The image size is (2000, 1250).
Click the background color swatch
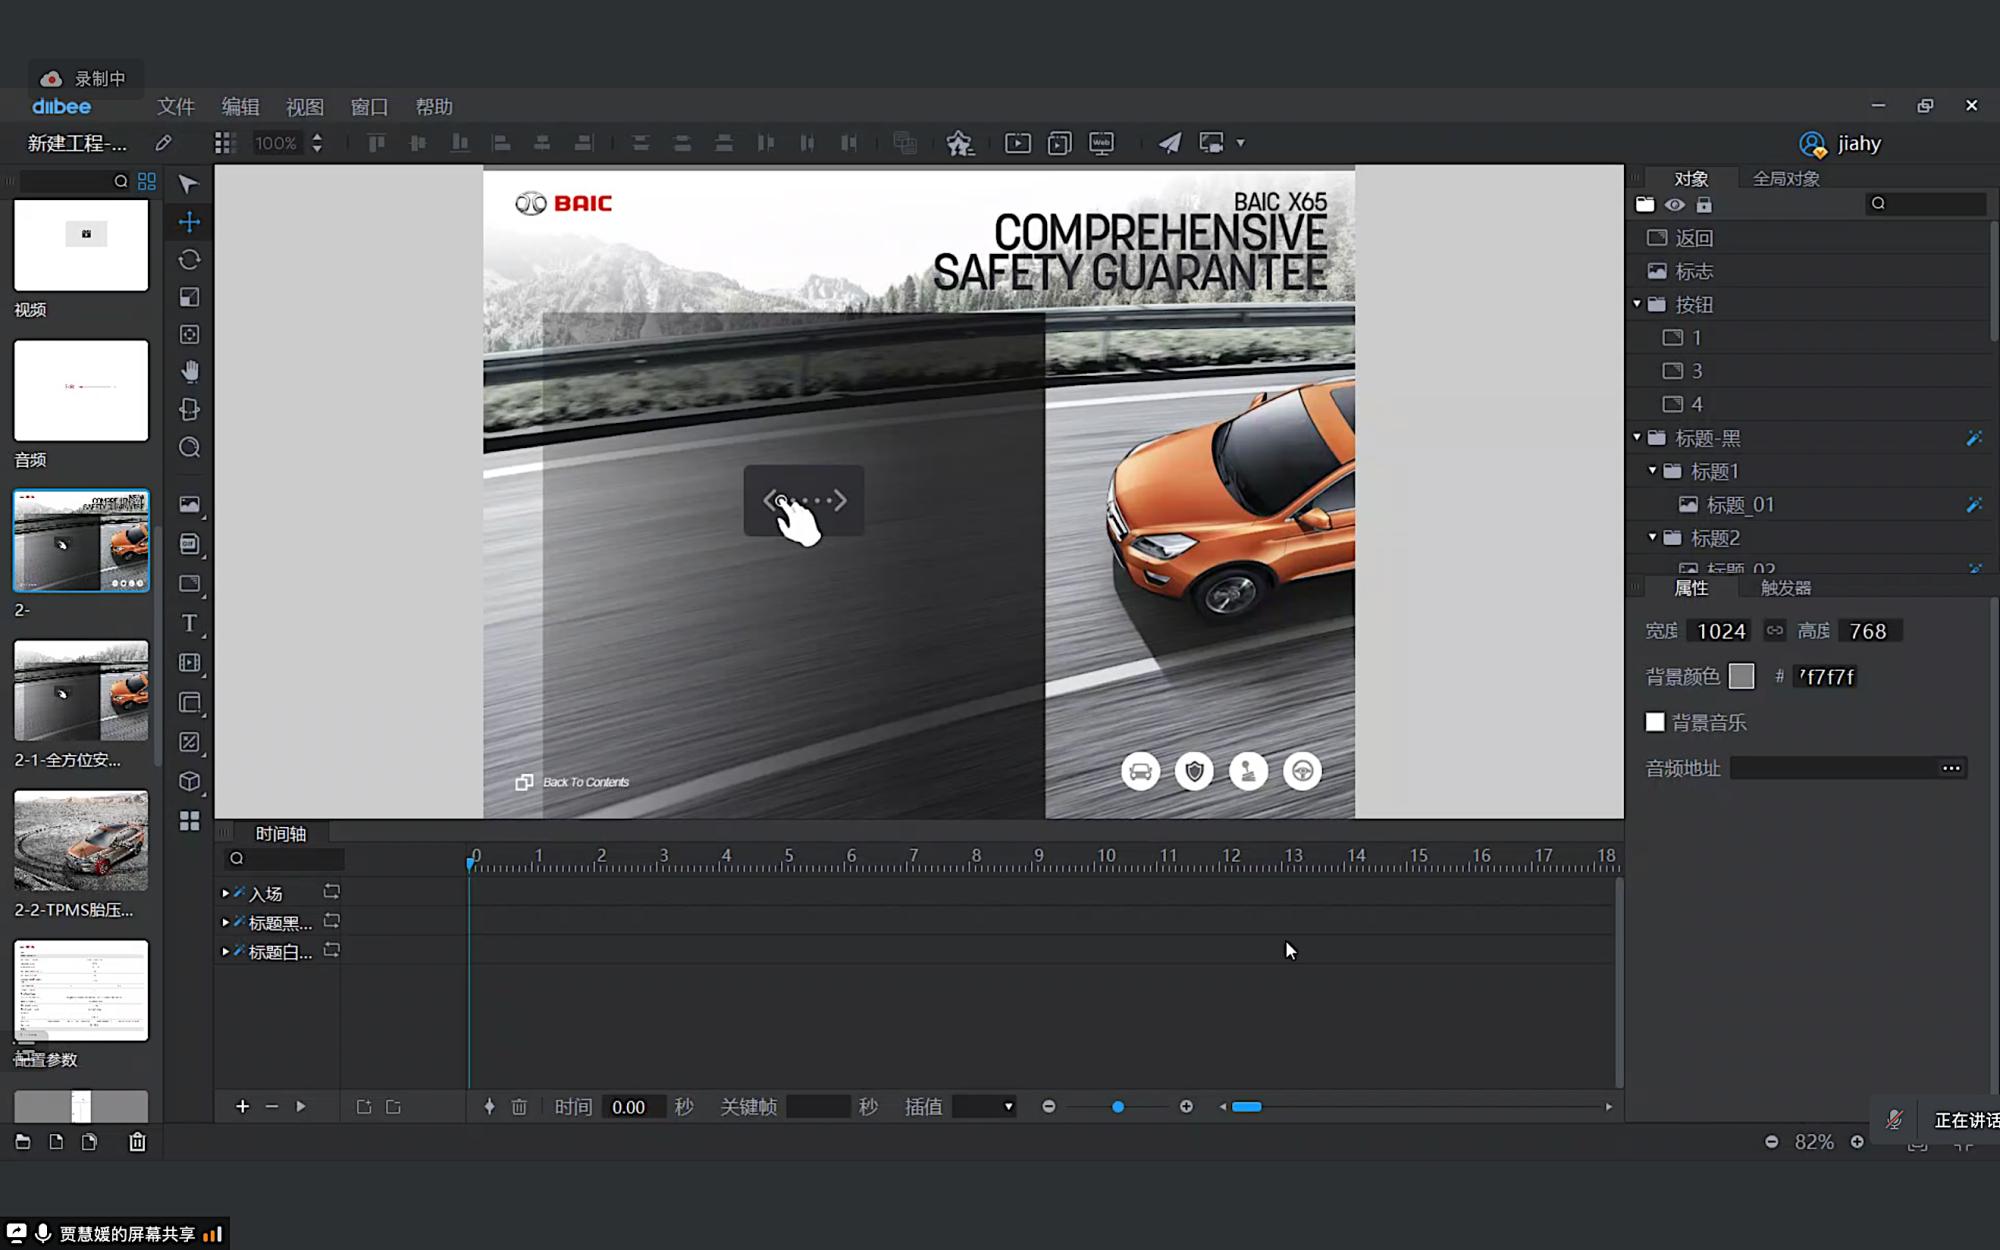point(1741,677)
